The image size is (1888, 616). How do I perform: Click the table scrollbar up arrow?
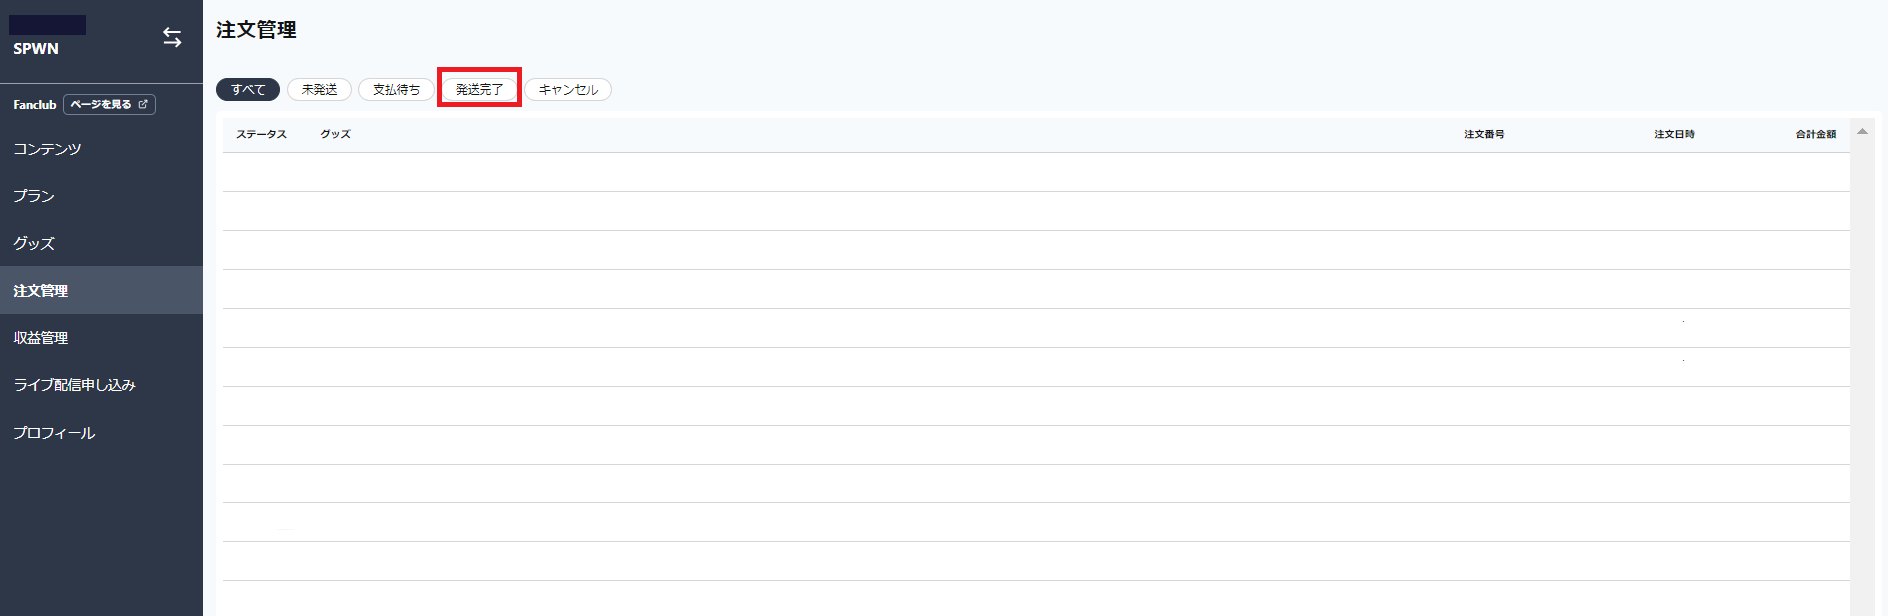1862,131
